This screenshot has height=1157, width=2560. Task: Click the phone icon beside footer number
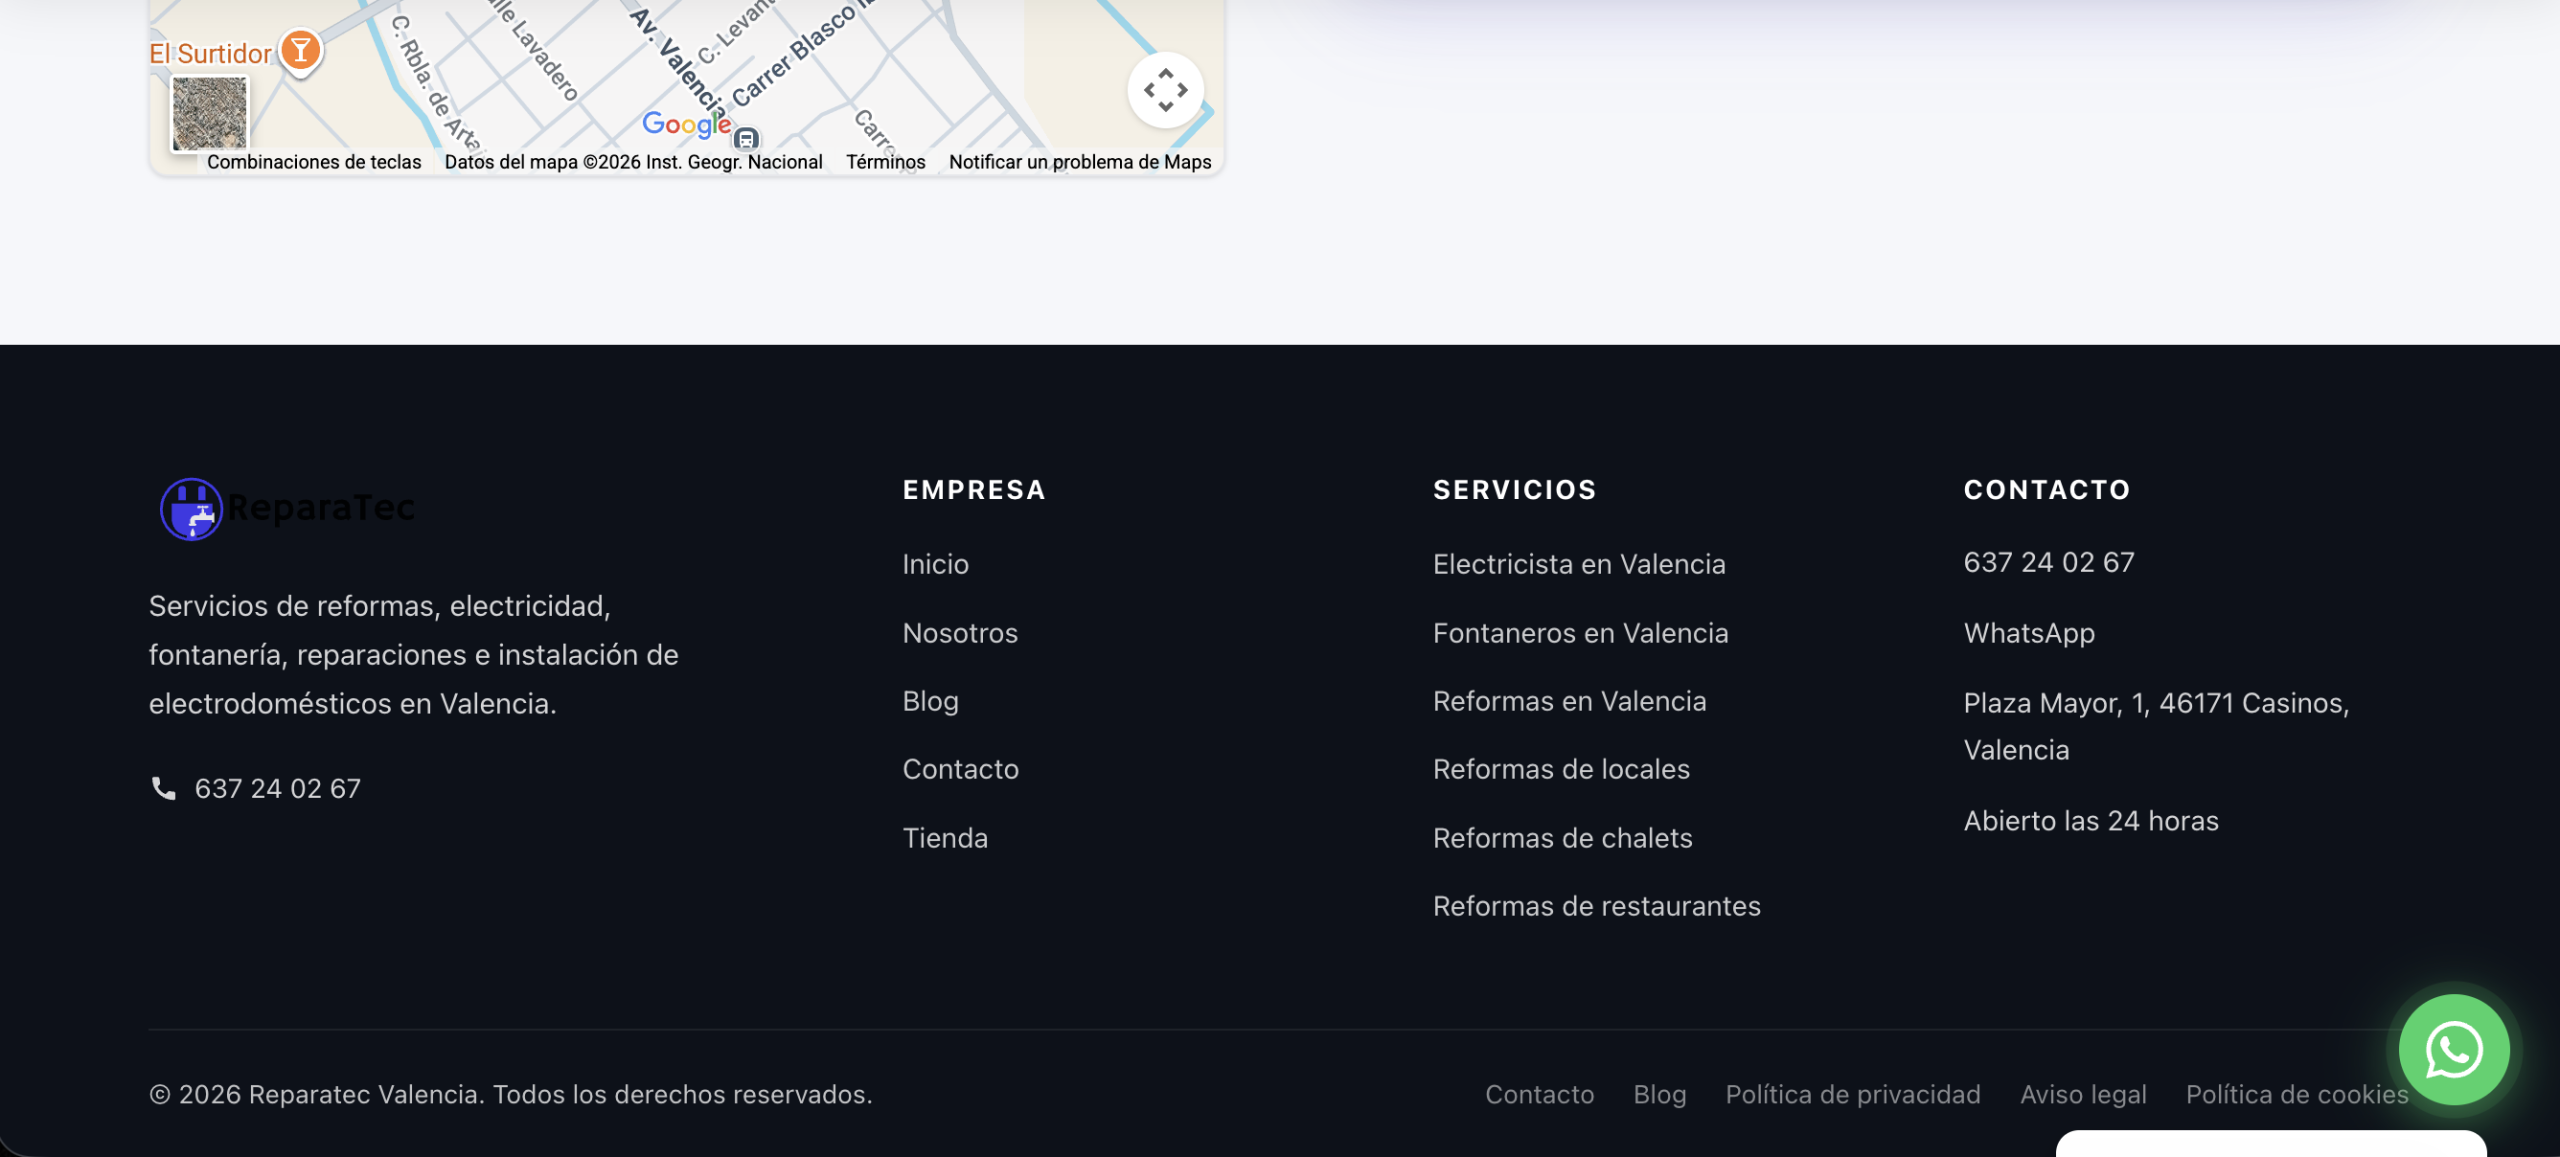pos(163,788)
